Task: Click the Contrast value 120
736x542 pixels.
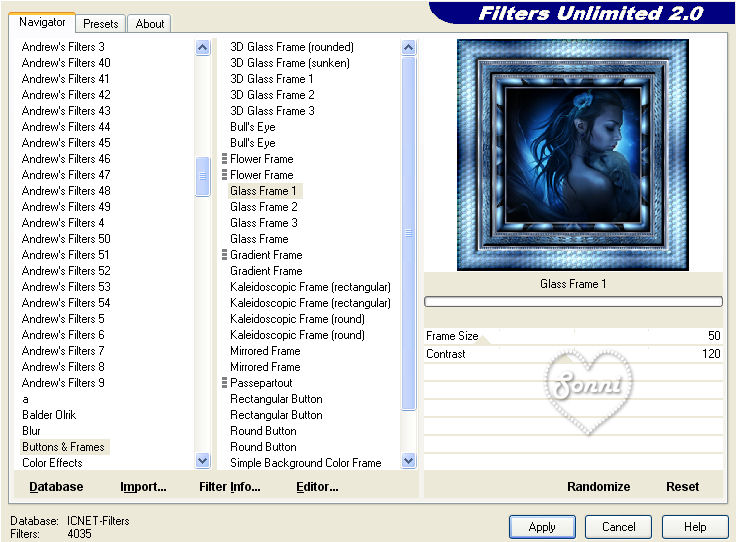Action: [x=711, y=354]
